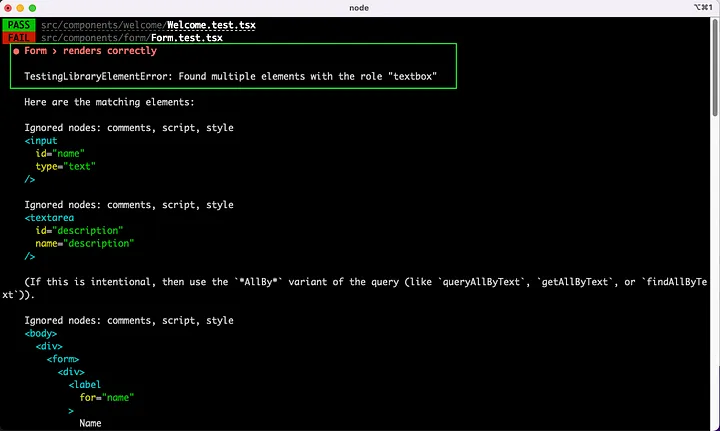Click the '<form>' tag line
This screenshot has width=720, height=431.
coord(63,359)
